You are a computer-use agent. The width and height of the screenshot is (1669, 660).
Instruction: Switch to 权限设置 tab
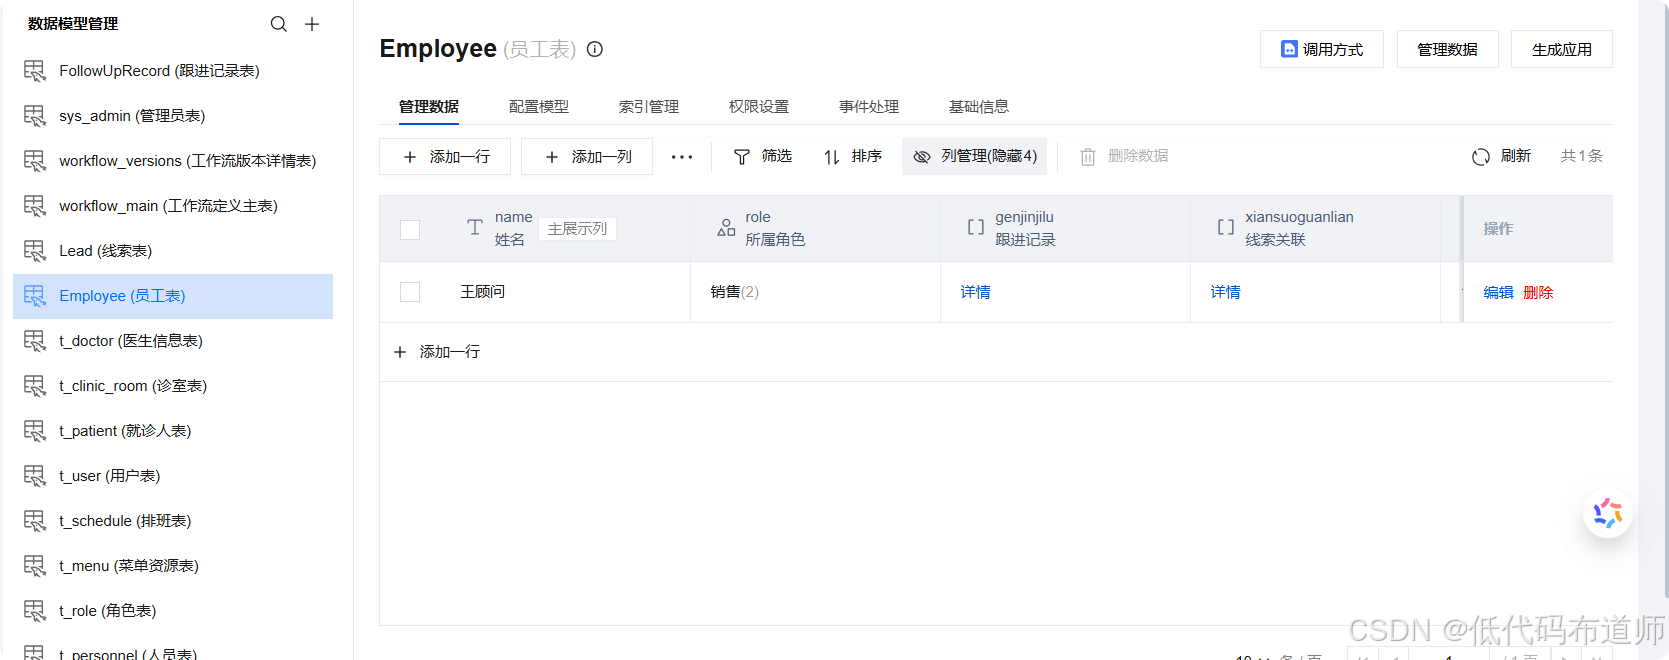coord(759,107)
